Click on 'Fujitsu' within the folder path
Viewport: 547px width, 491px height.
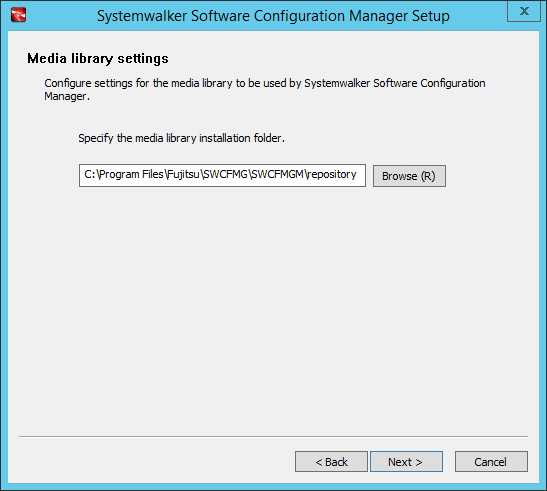tap(183, 174)
